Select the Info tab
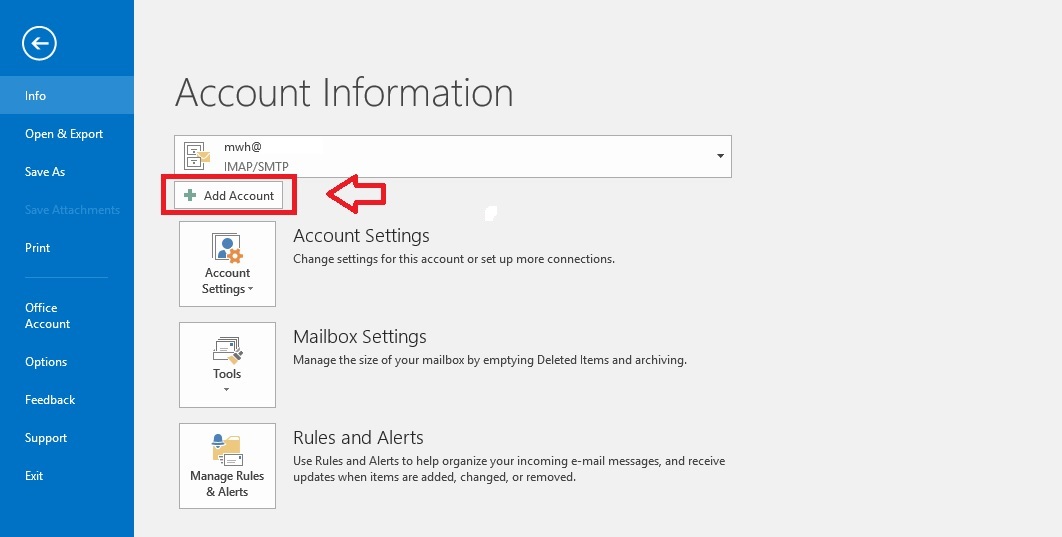 coord(67,95)
